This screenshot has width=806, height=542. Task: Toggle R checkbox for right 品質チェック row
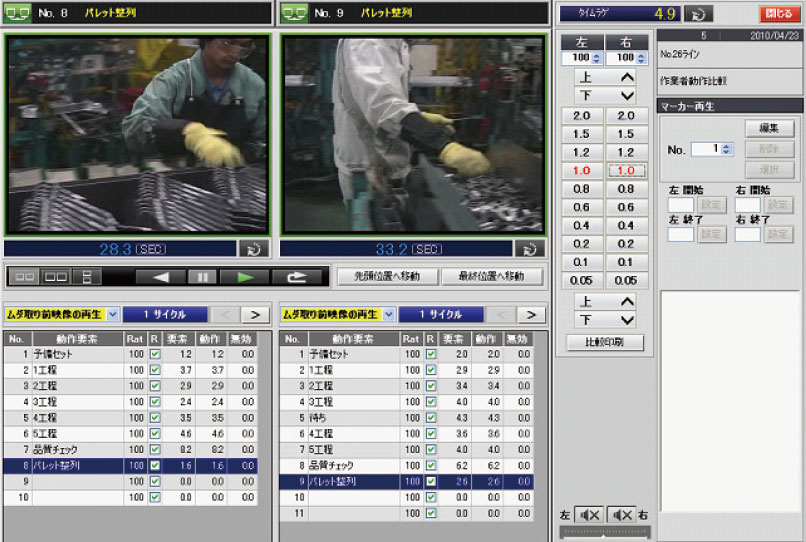(x=431, y=466)
